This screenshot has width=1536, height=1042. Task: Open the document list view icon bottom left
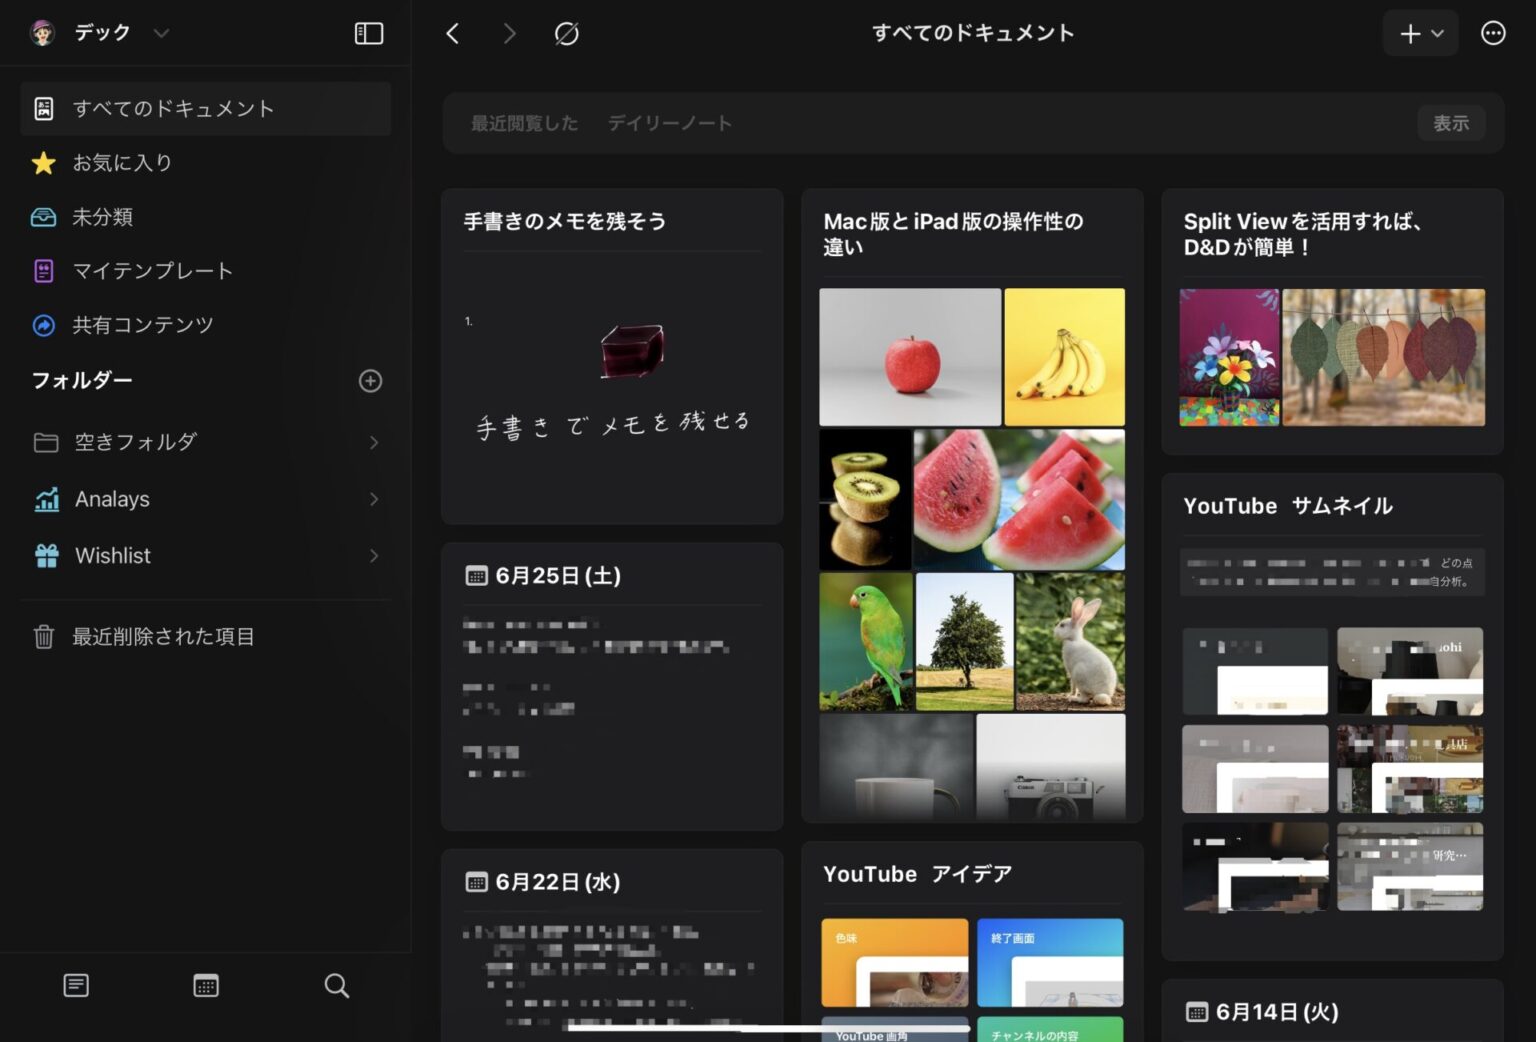click(76, 985)
